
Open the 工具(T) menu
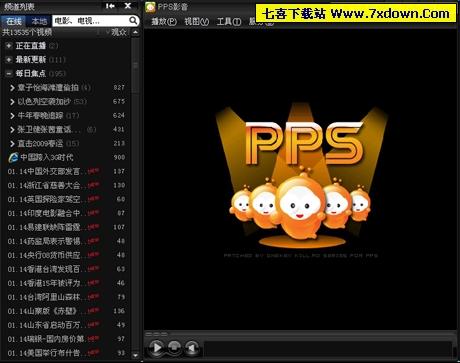[x=229, y=22]
